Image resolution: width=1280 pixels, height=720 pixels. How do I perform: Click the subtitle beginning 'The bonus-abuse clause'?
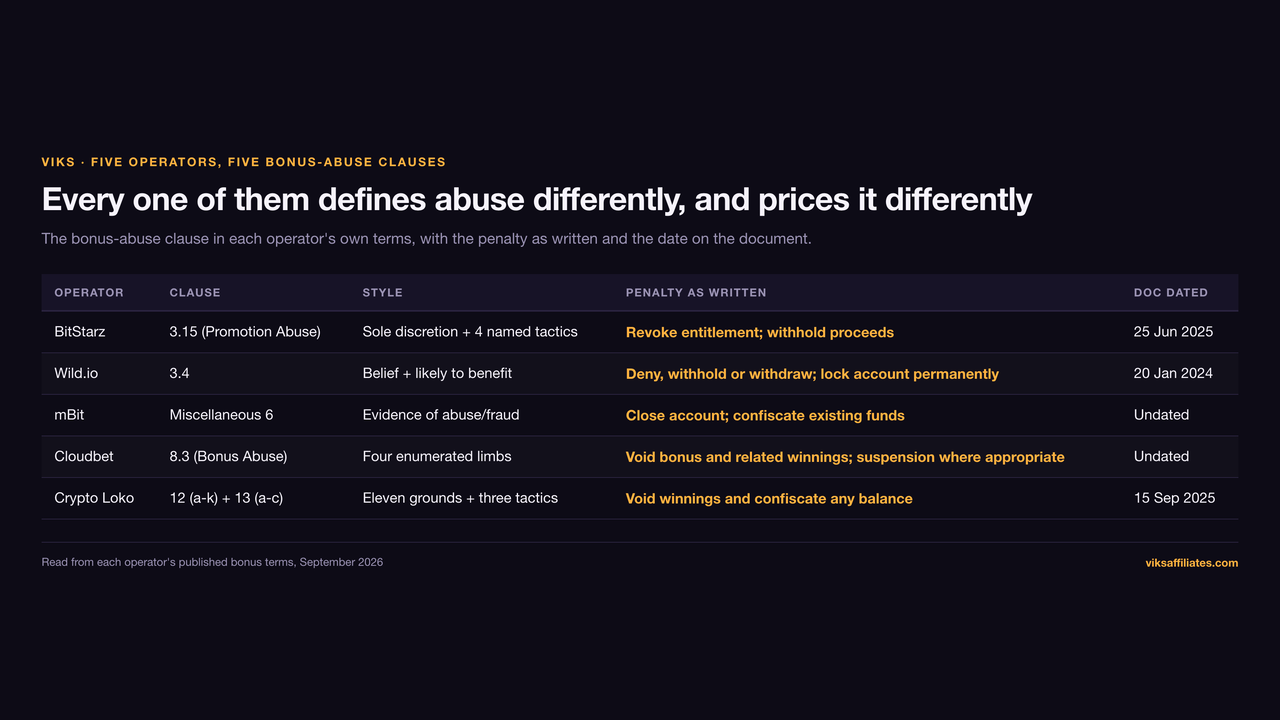coord(426,239)
